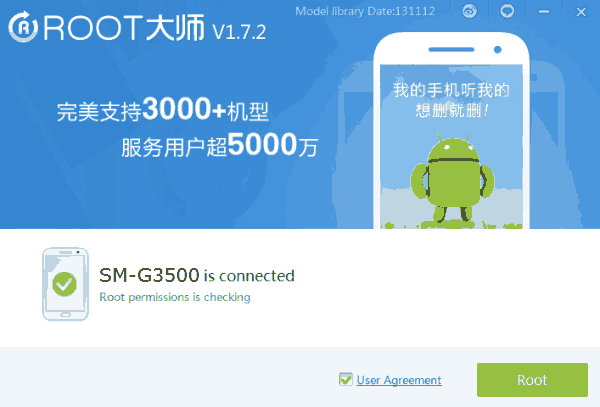Click the V1.7.2 version label
The image size is (600, 407).
pyautogui.click(x=239, y=32)
